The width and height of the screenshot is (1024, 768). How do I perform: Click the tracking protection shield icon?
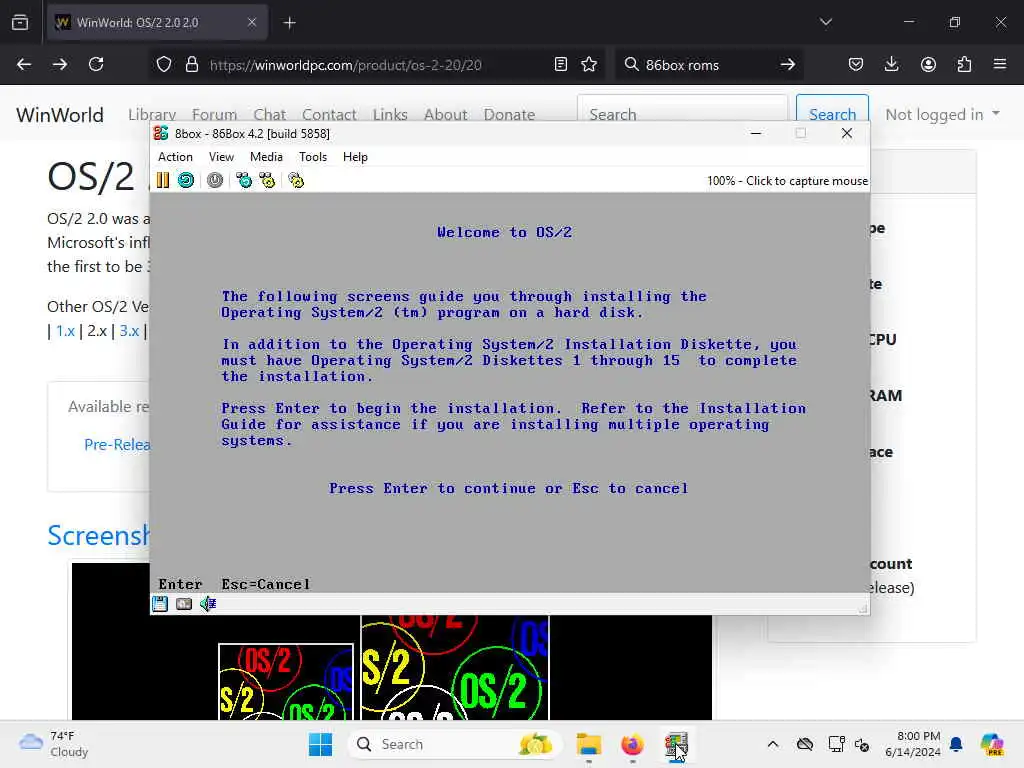point(164,65)
